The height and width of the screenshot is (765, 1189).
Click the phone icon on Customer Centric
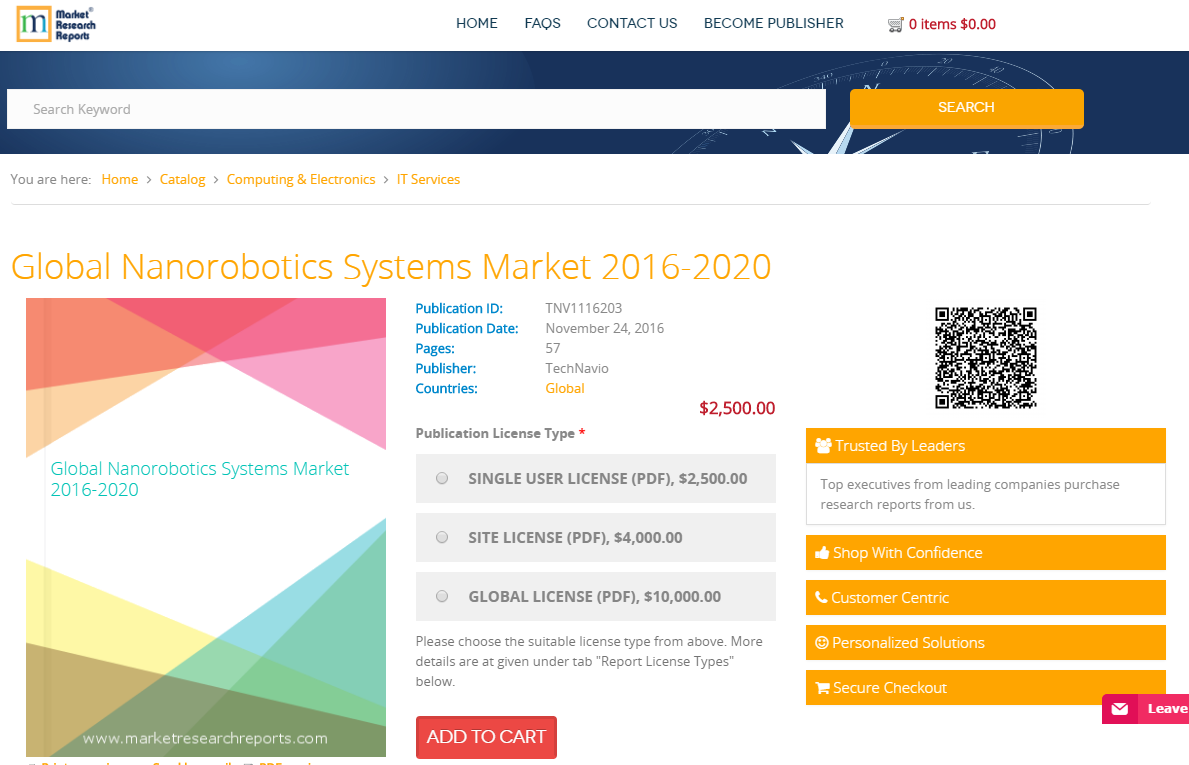(x=821, y=597)
